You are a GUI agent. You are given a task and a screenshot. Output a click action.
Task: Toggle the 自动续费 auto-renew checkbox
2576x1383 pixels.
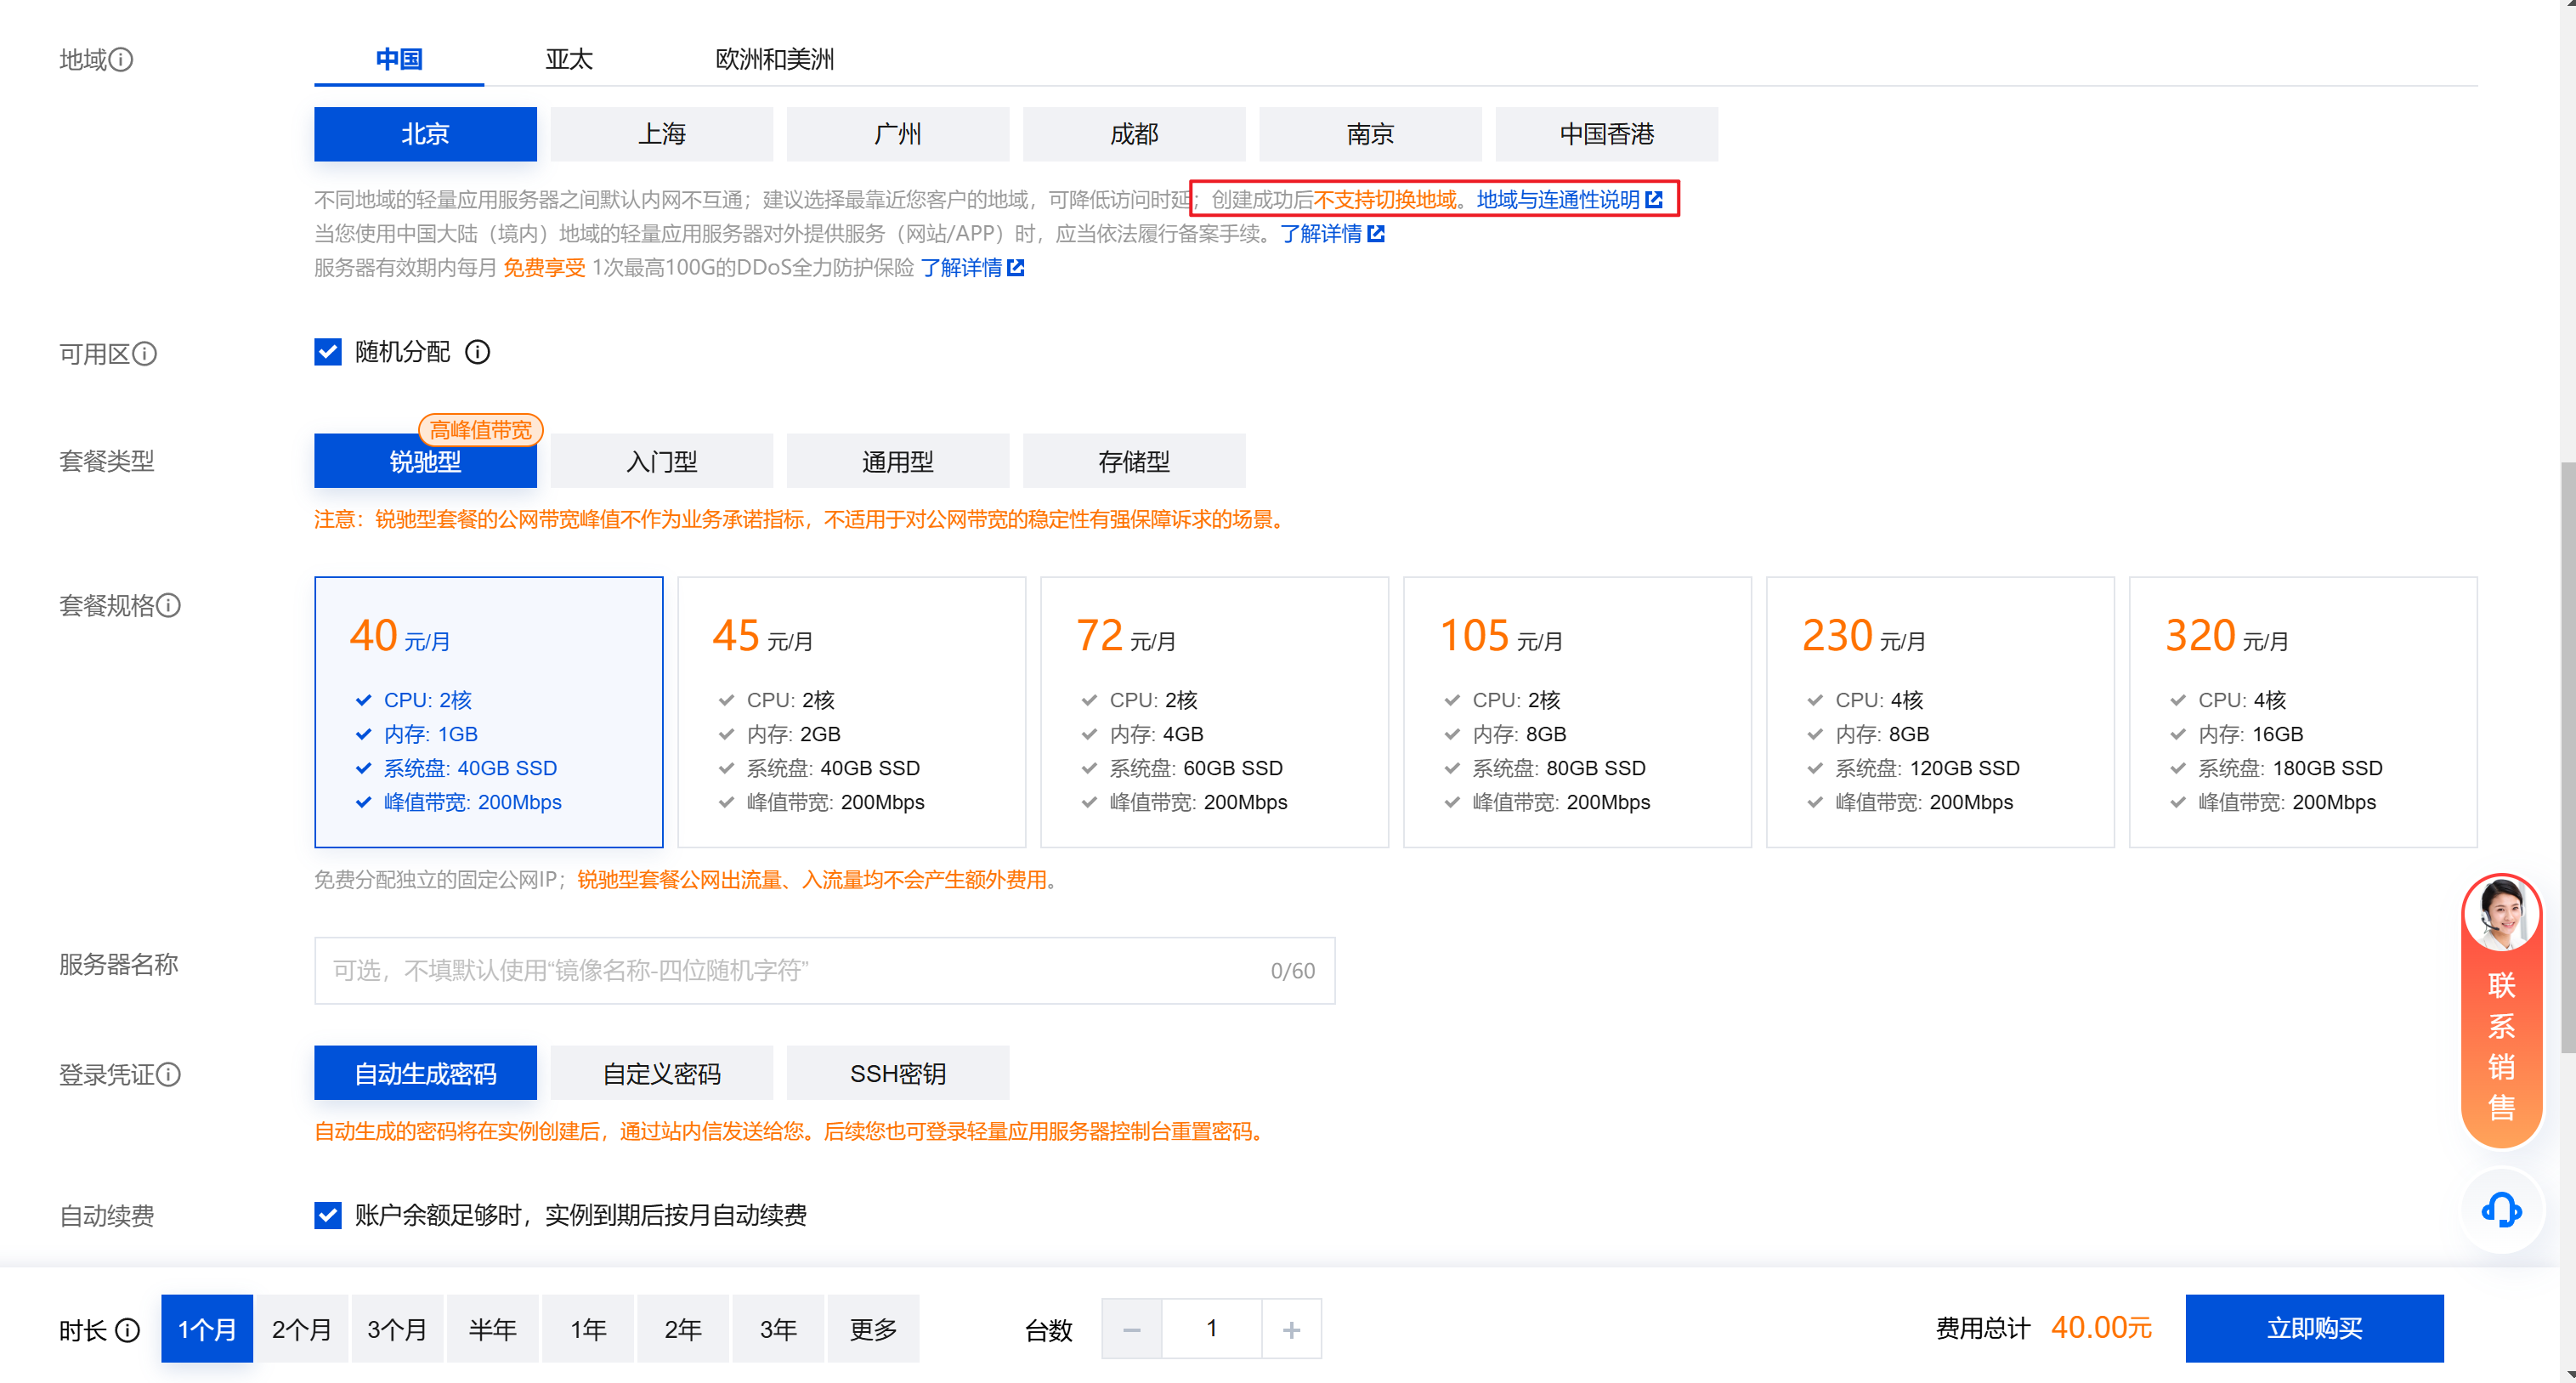[328, 1215]
